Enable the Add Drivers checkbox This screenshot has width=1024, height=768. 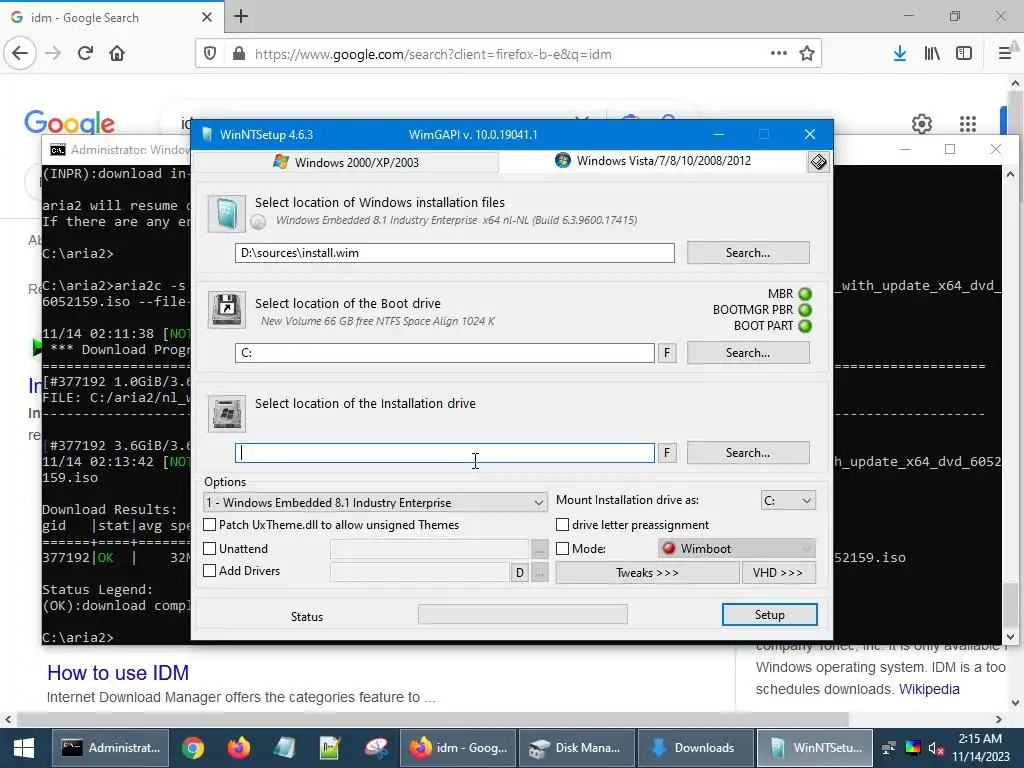click(210, 571)
